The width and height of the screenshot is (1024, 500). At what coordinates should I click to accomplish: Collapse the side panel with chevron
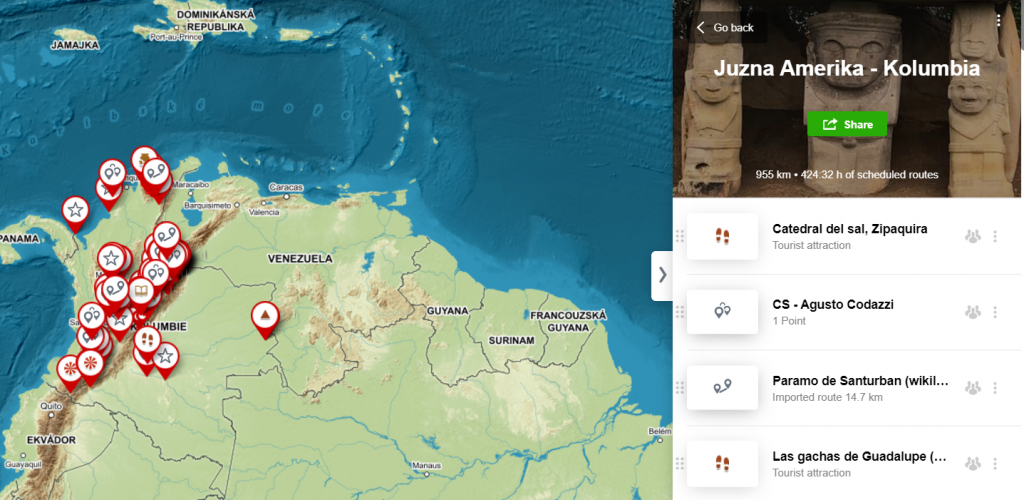coord(662,275)
